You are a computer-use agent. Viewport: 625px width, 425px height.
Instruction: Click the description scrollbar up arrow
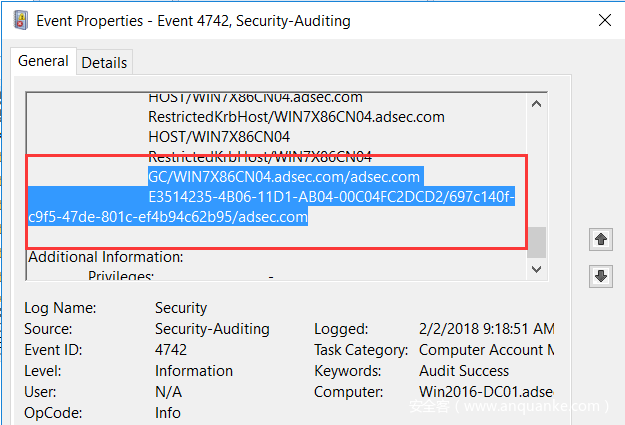coord(537,104)
